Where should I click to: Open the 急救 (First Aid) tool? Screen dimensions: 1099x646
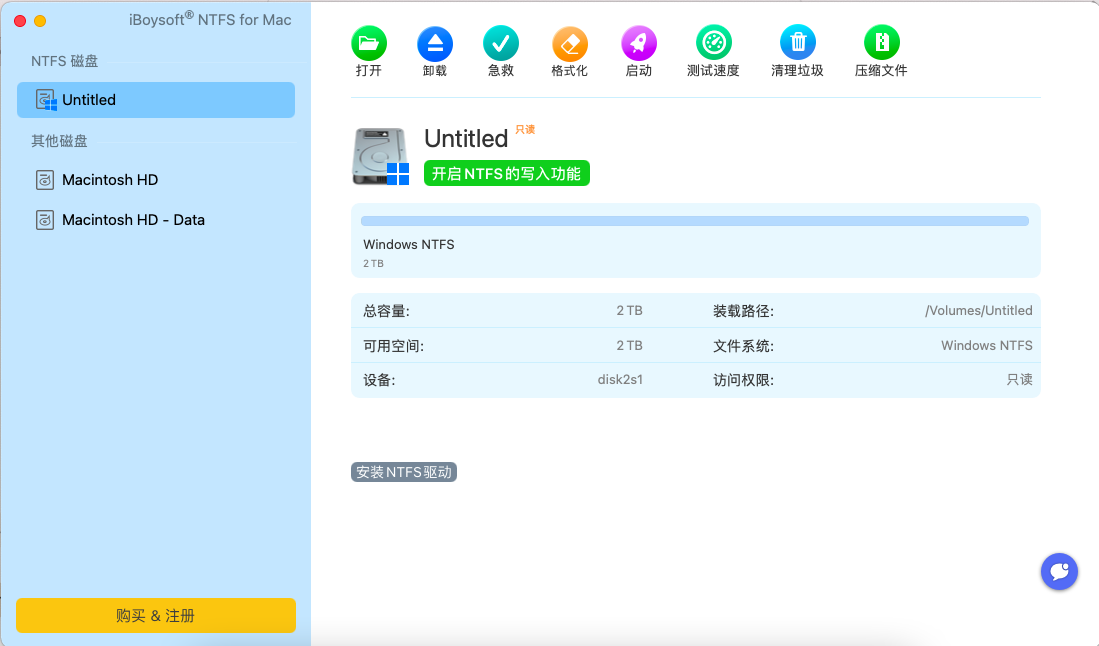[500, 41]
